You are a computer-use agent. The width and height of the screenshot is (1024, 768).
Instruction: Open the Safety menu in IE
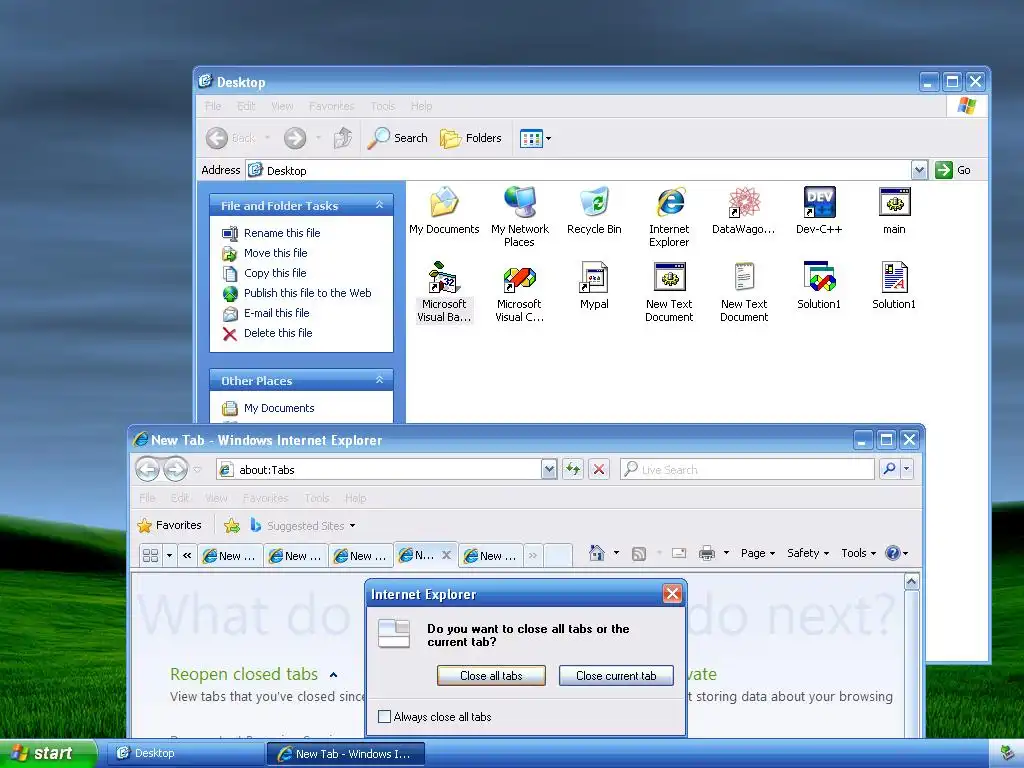pyautogui.click(x=808, y=553)
